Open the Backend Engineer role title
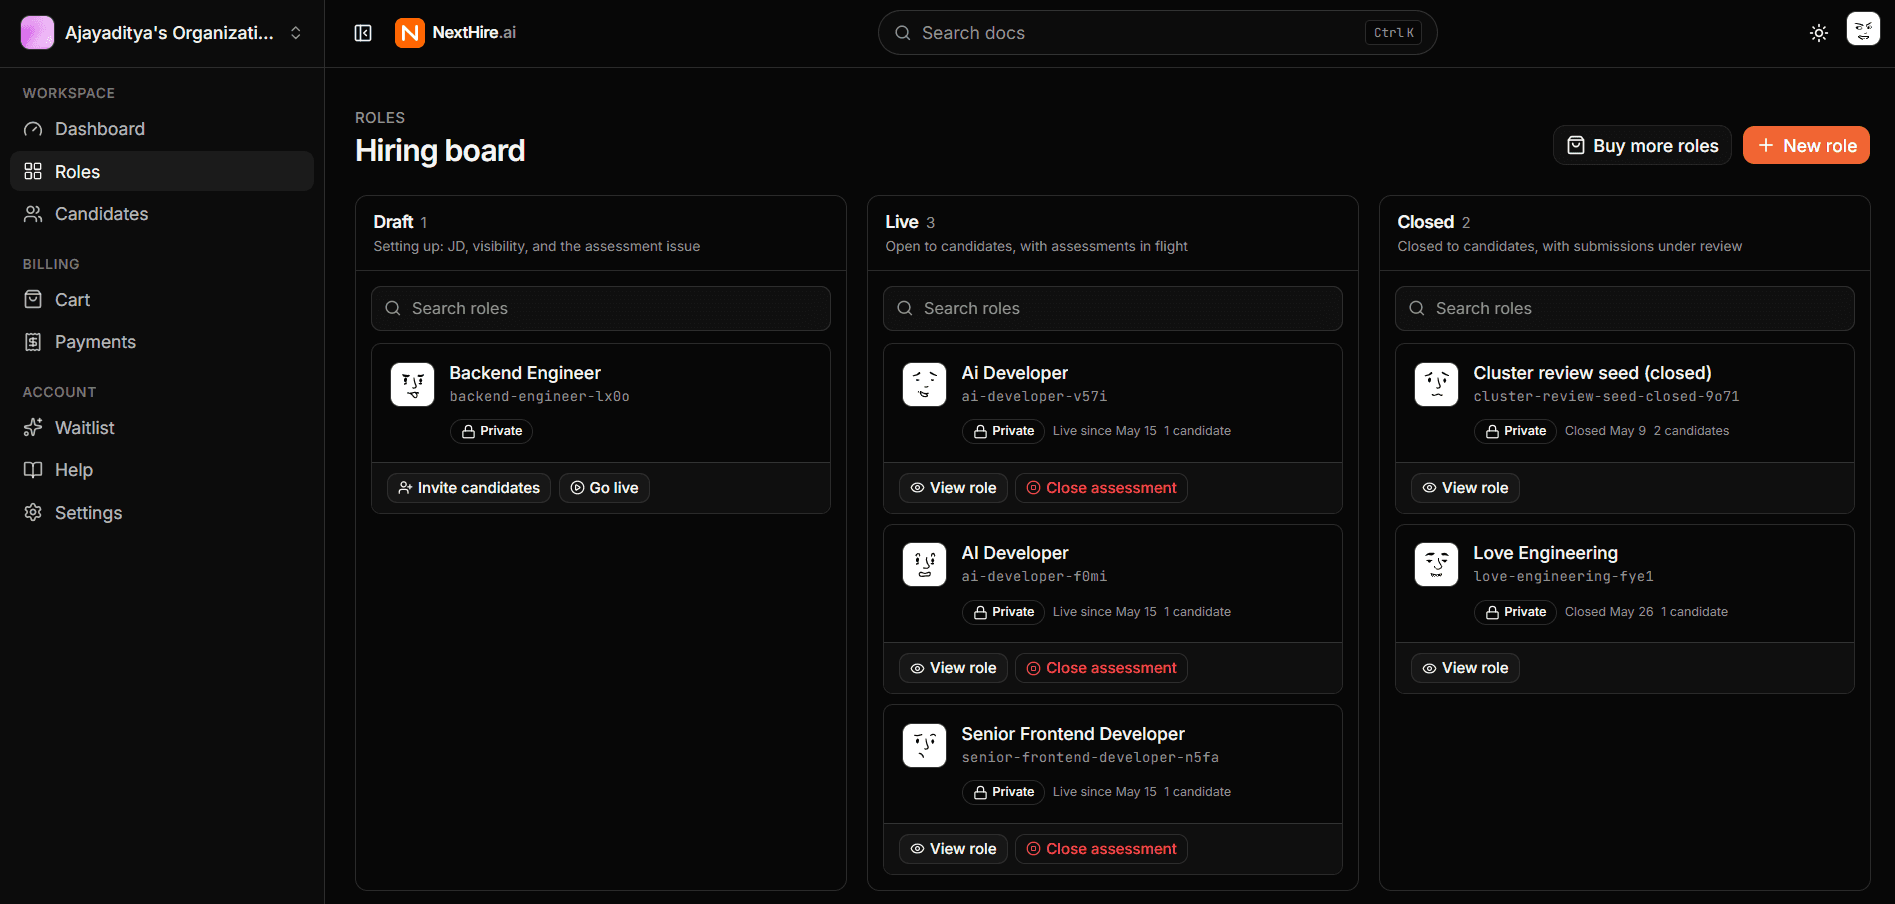 525,373
